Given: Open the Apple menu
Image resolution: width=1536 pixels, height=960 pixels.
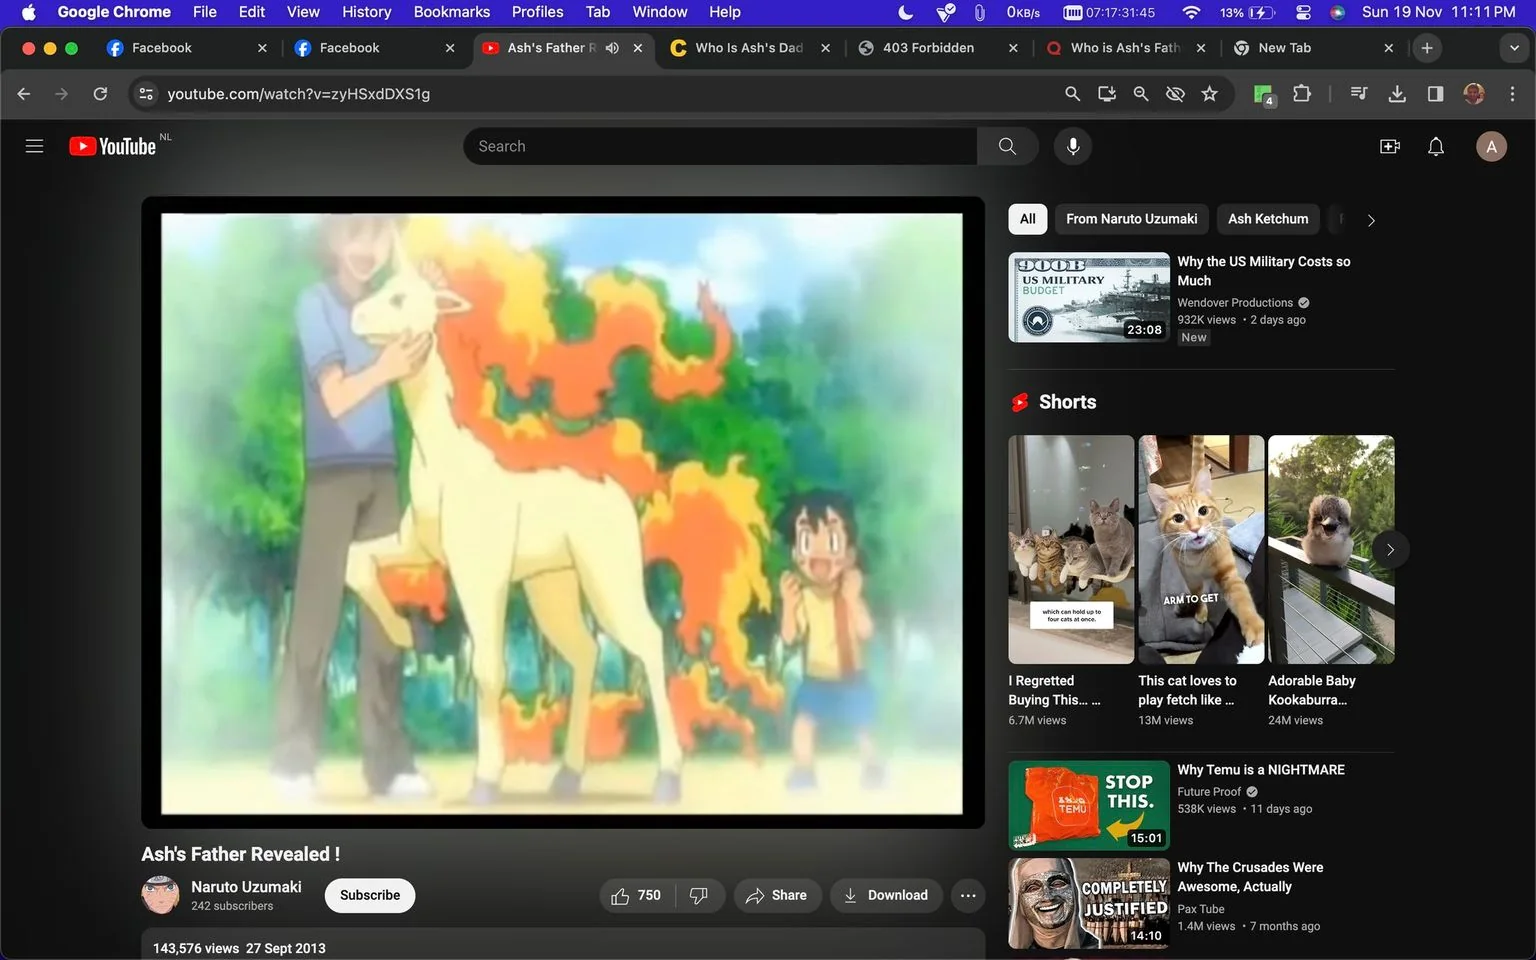Looking at the screenshot, I should click(x=28, y=12).
